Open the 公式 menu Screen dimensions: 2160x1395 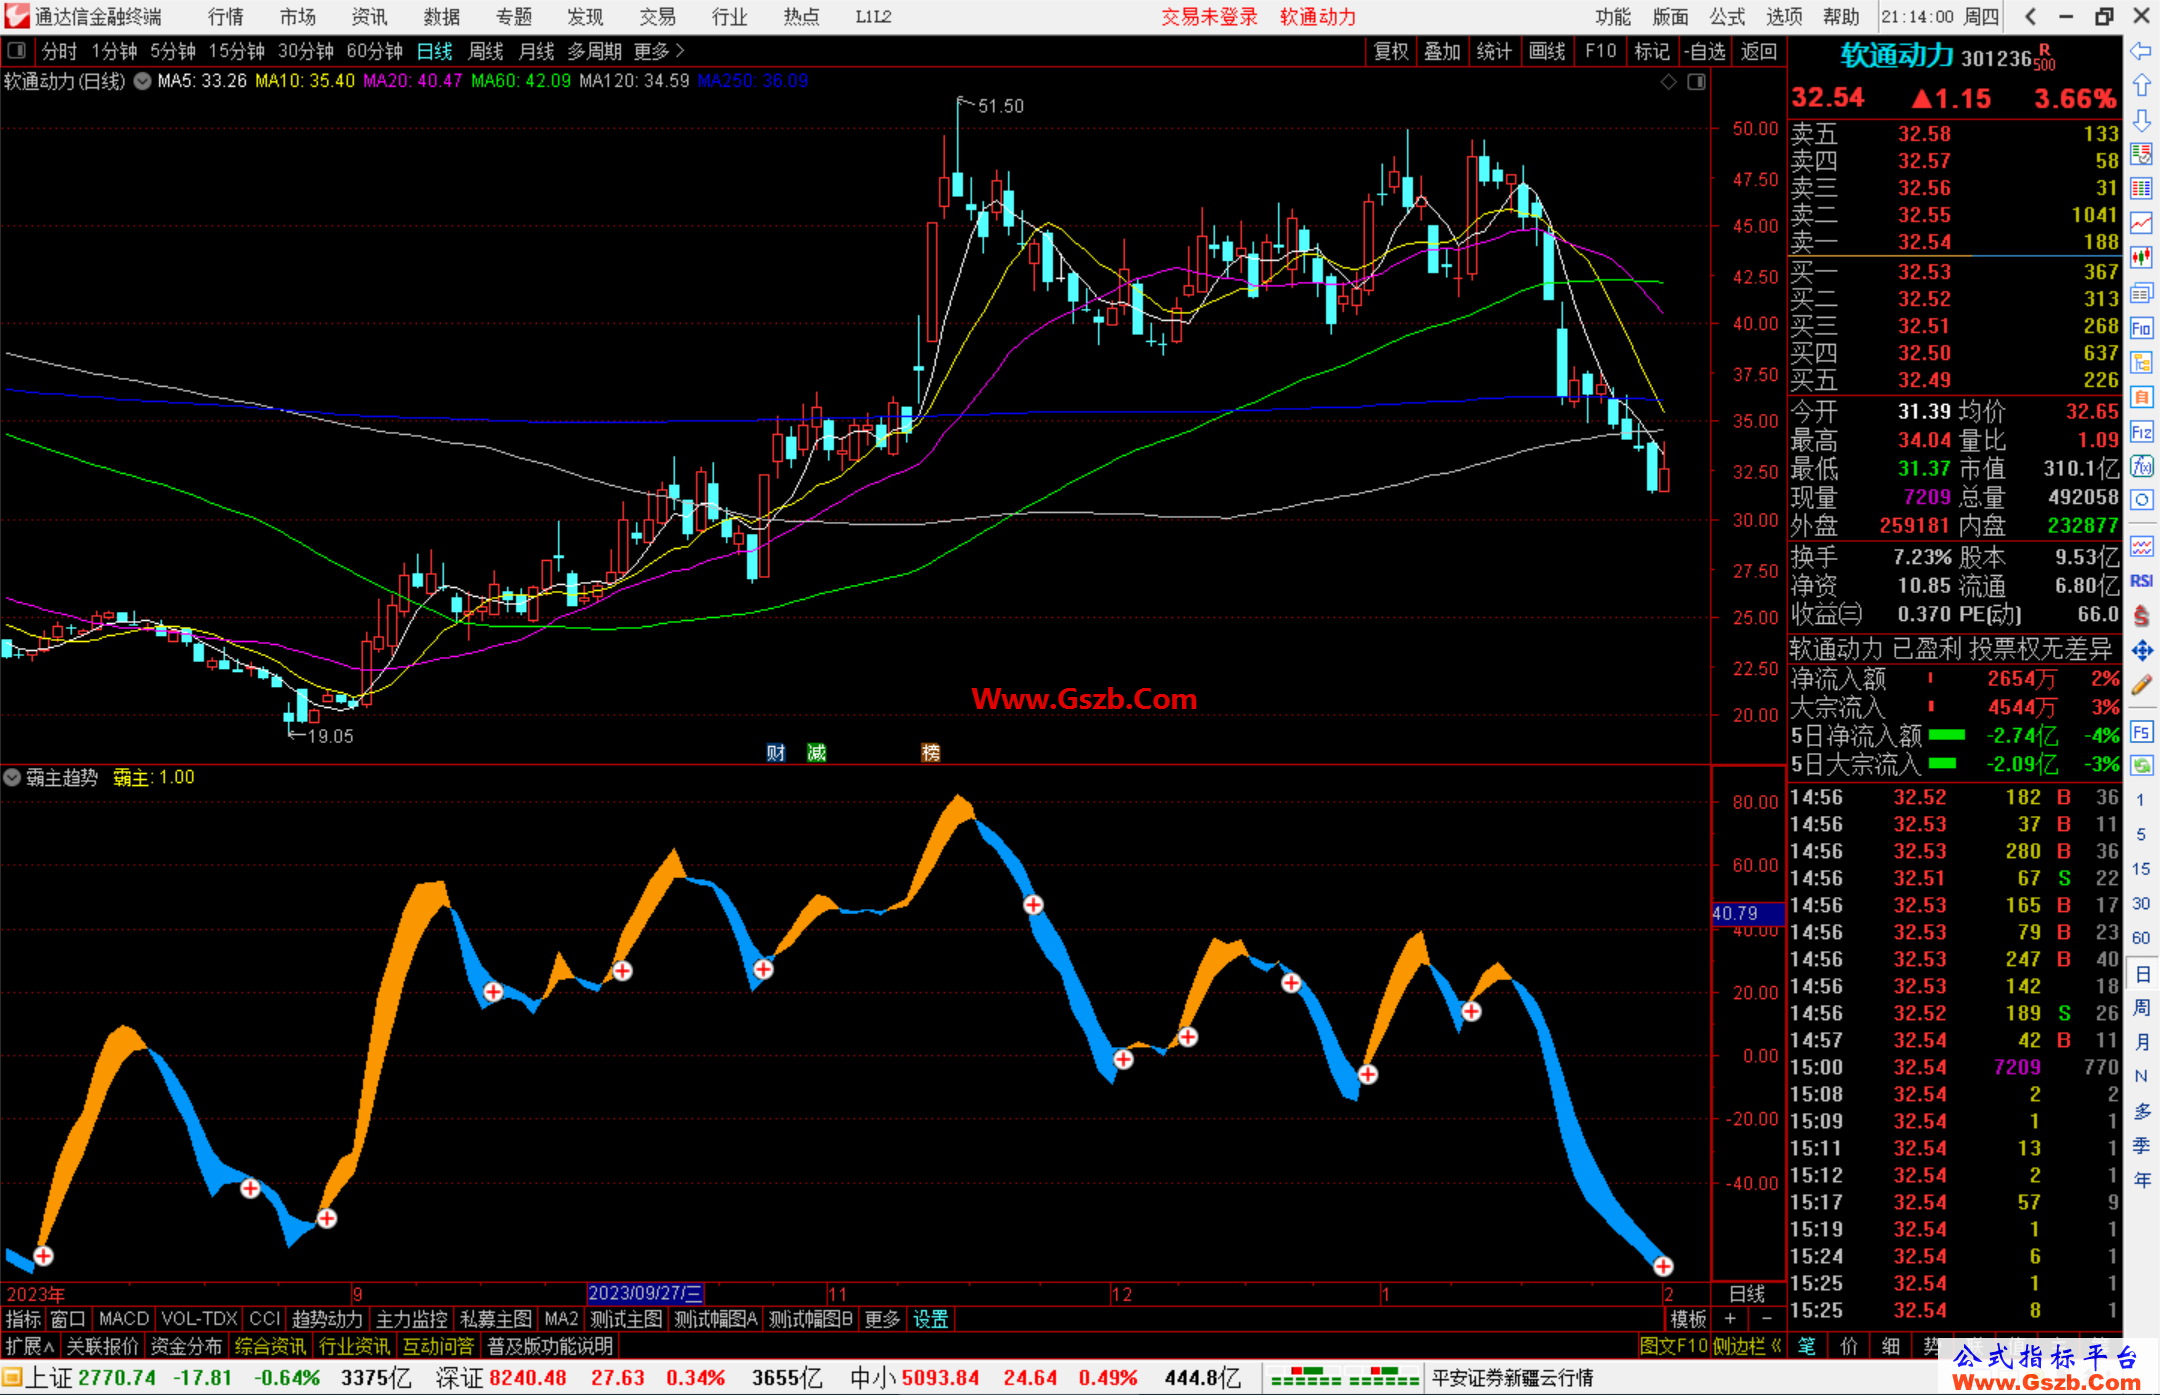tap(1727, 16)
